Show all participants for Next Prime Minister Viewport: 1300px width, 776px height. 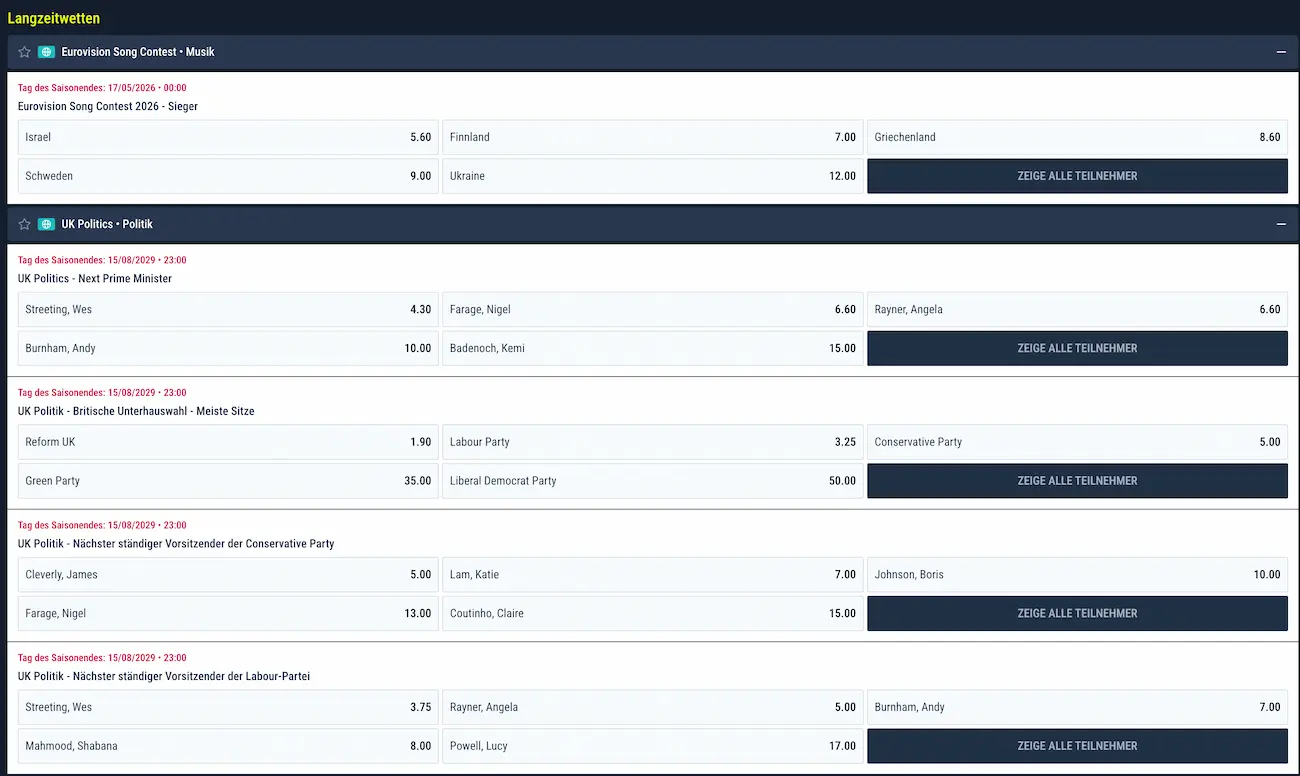[x=1077, y=348]
